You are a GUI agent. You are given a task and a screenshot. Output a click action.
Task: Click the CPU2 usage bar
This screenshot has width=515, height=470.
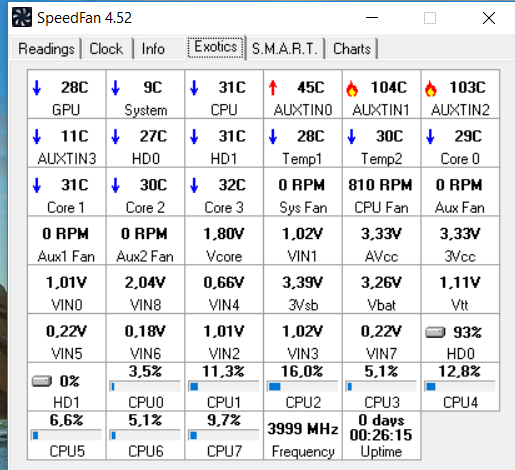[302, 387]
